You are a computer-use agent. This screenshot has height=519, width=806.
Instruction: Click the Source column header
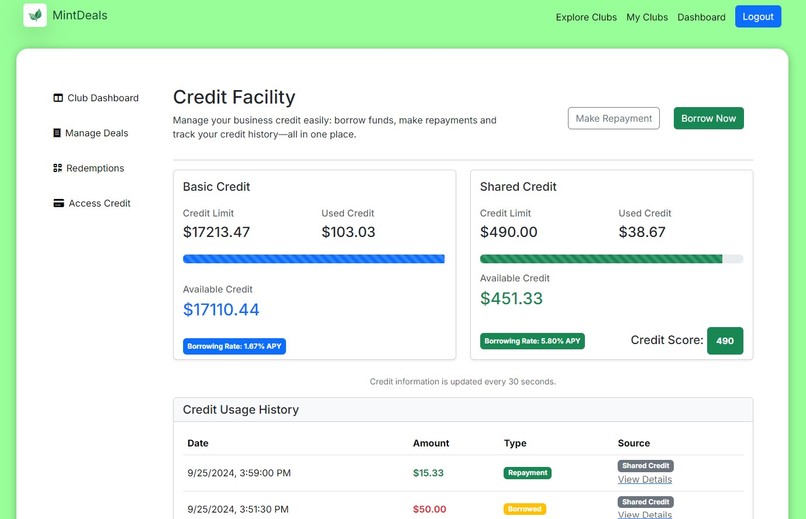coord(634,443)
